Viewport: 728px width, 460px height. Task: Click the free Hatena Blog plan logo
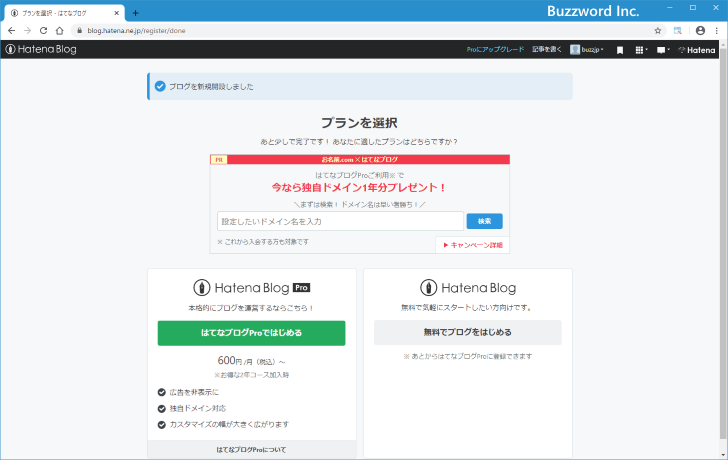(468, 288)
